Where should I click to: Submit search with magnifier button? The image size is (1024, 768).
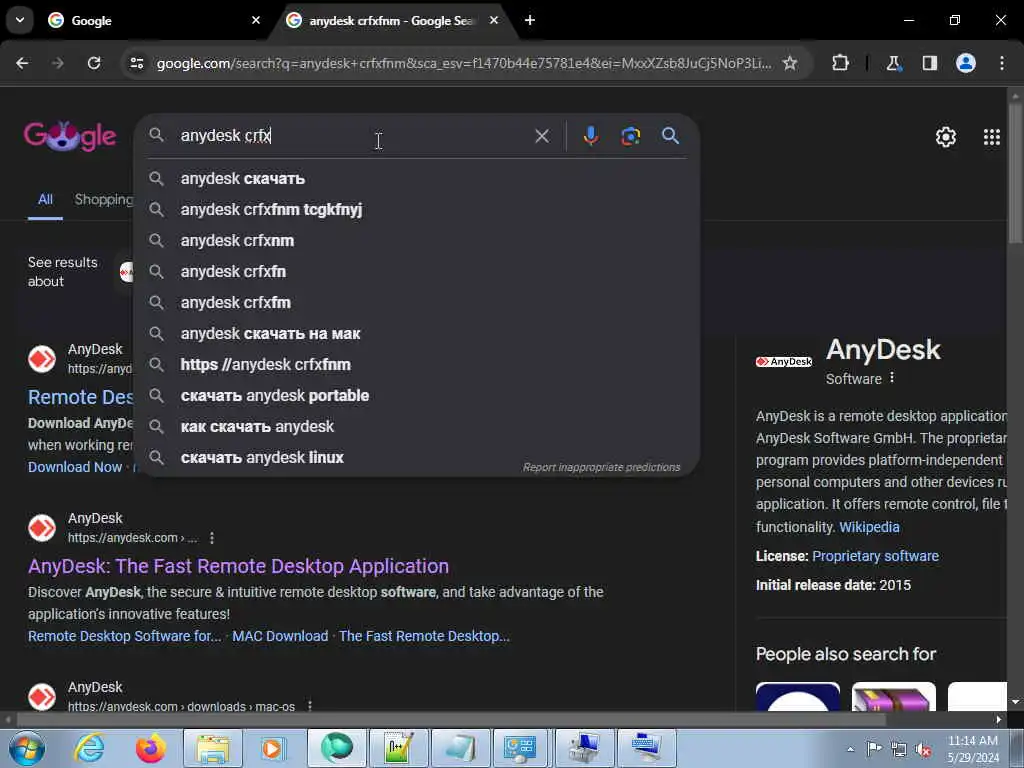tap(670, 136)
